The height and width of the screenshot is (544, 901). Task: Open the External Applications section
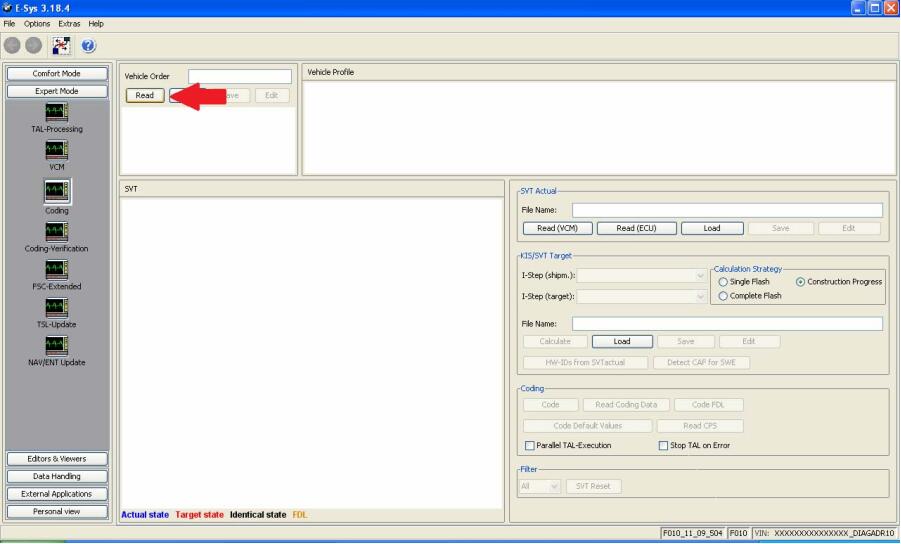[x=57, y=494]
